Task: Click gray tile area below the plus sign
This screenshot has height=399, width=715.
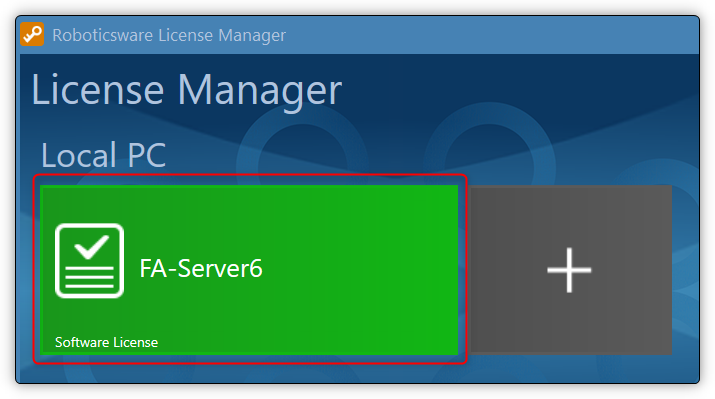Action: [570, 324]
